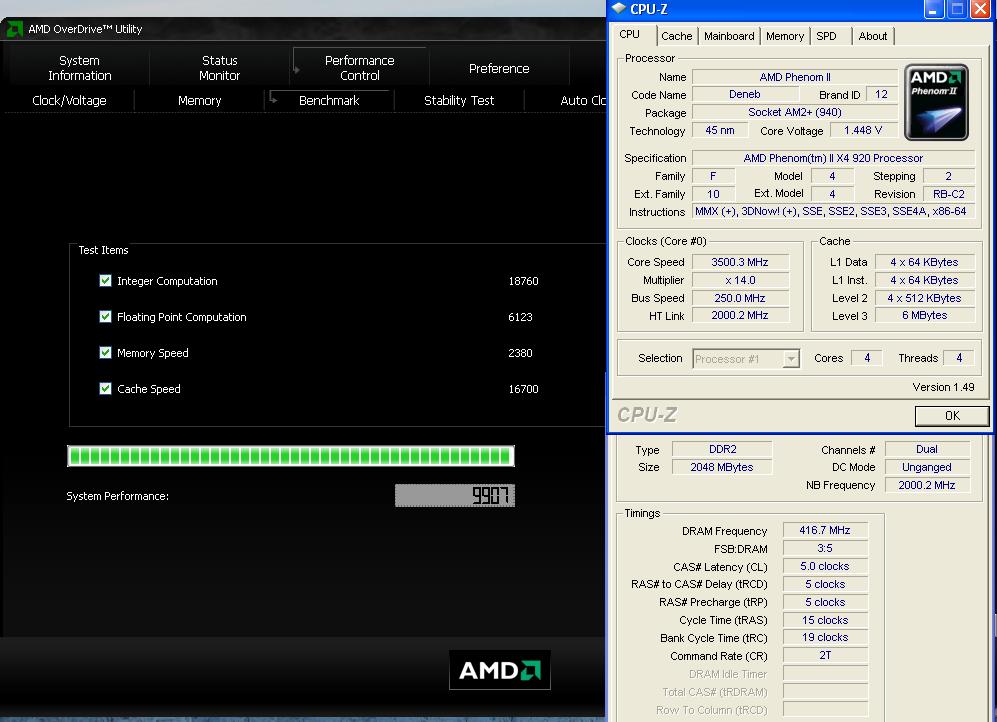997x722 pixels.
Task: Toggle the Memory Speed checkbox
Action: (106, 352)
